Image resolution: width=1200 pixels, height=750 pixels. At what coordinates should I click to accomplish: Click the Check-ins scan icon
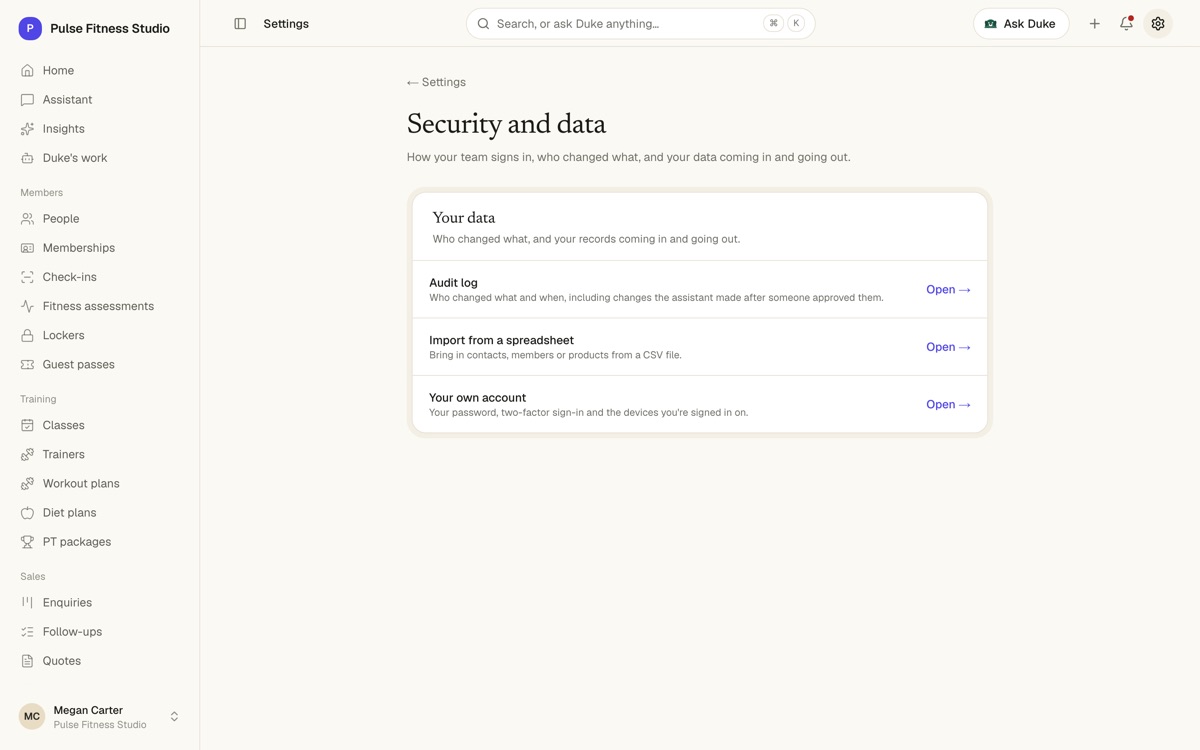(27, 277)
